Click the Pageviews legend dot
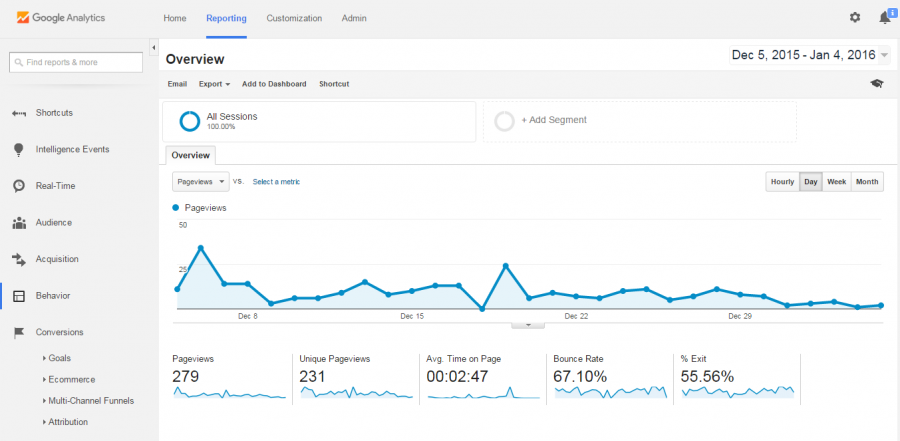Screen dimensions: 900x441 click(176, 208)
